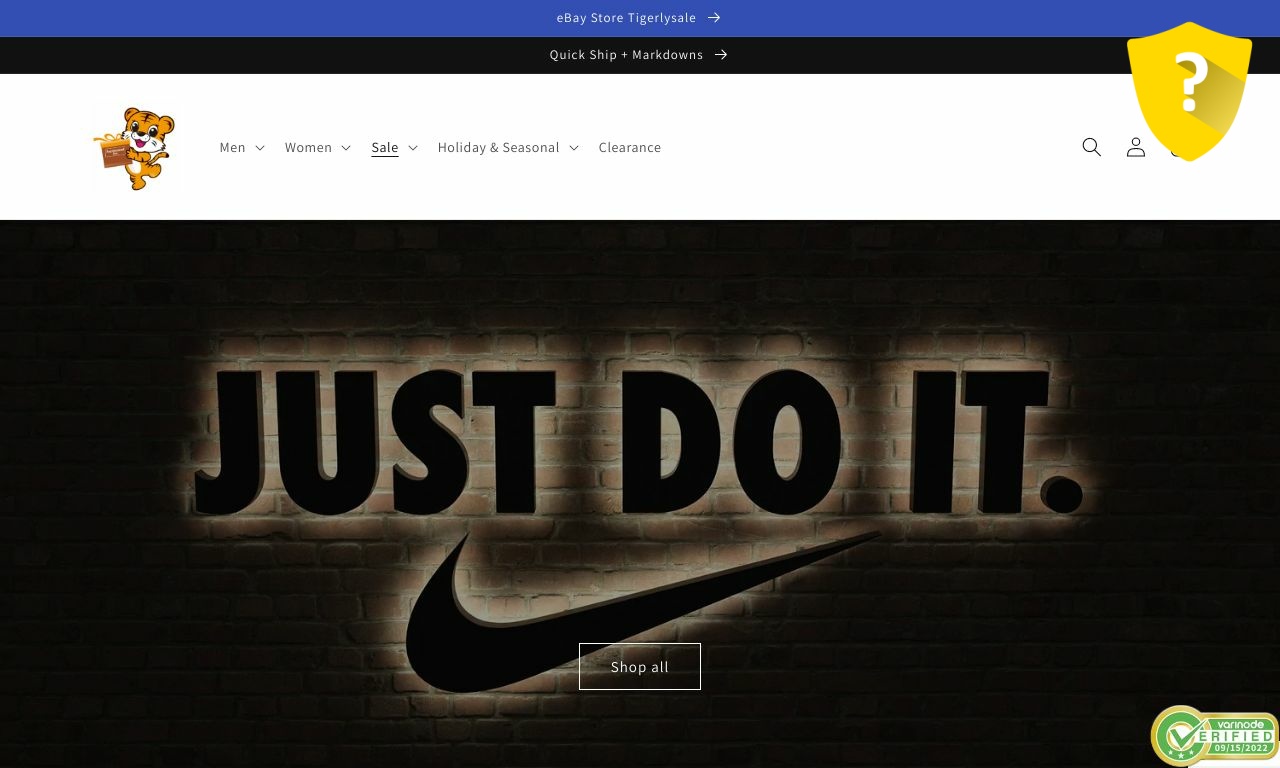Open the Women menu
Screen dimensions: 1280x768
pos(318,147)
